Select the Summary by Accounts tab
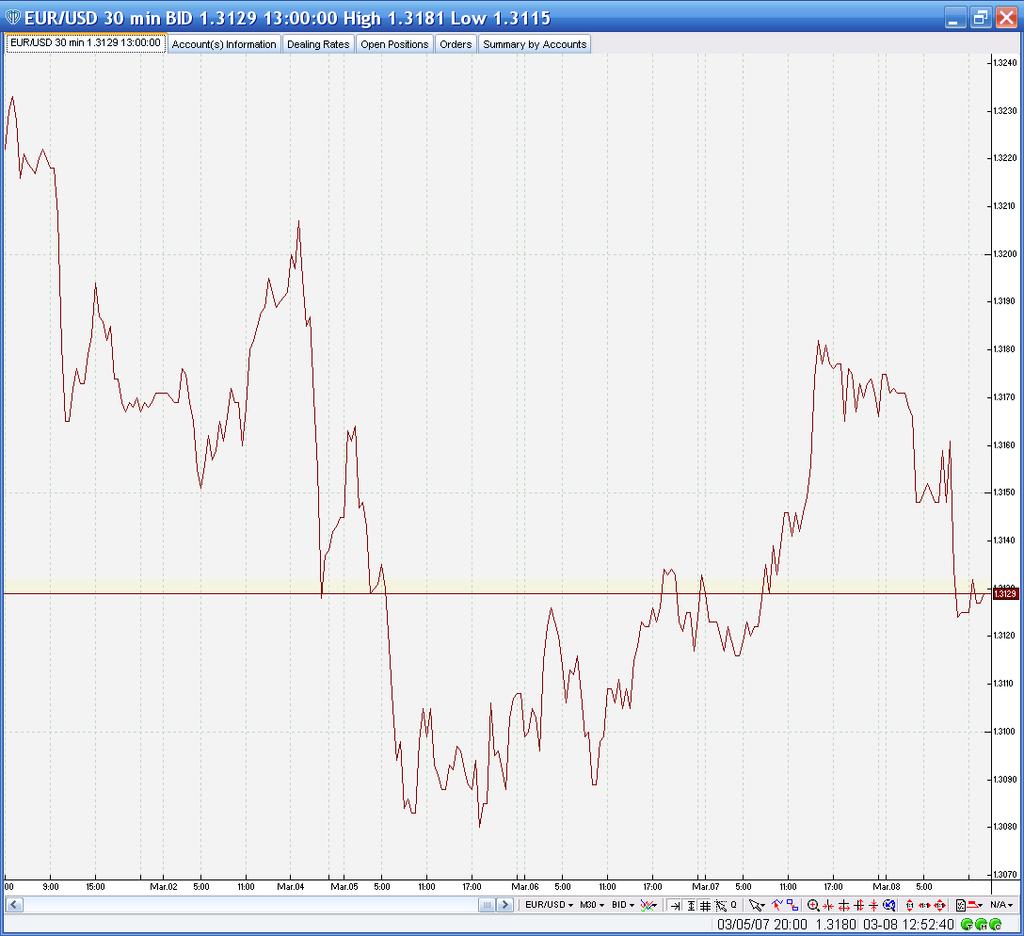 point(534,44)
